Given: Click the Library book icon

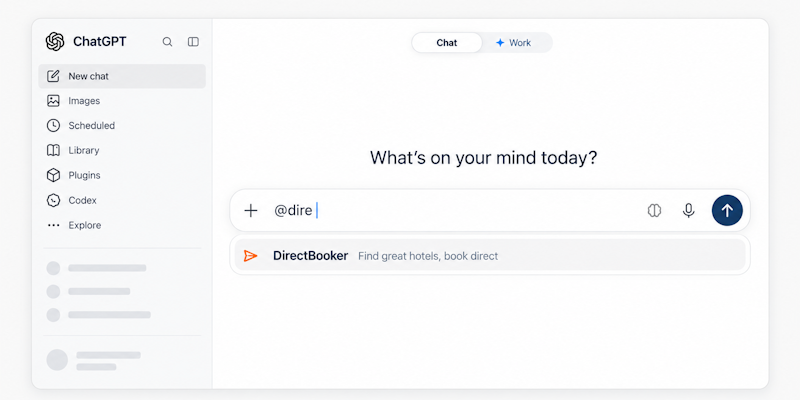Looking at the screenshot, I should pyautogui.click(x=54, y=151).
